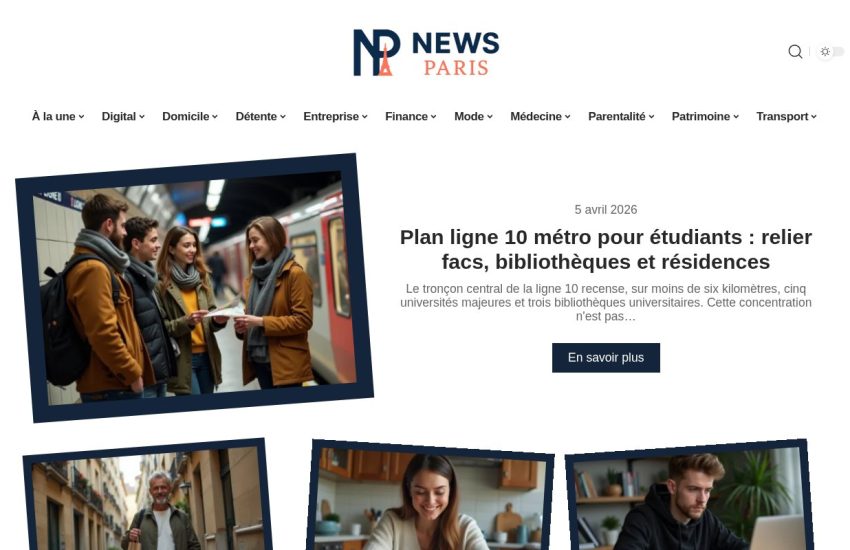
Task: Open the Finance category
Action: (410, 117)
